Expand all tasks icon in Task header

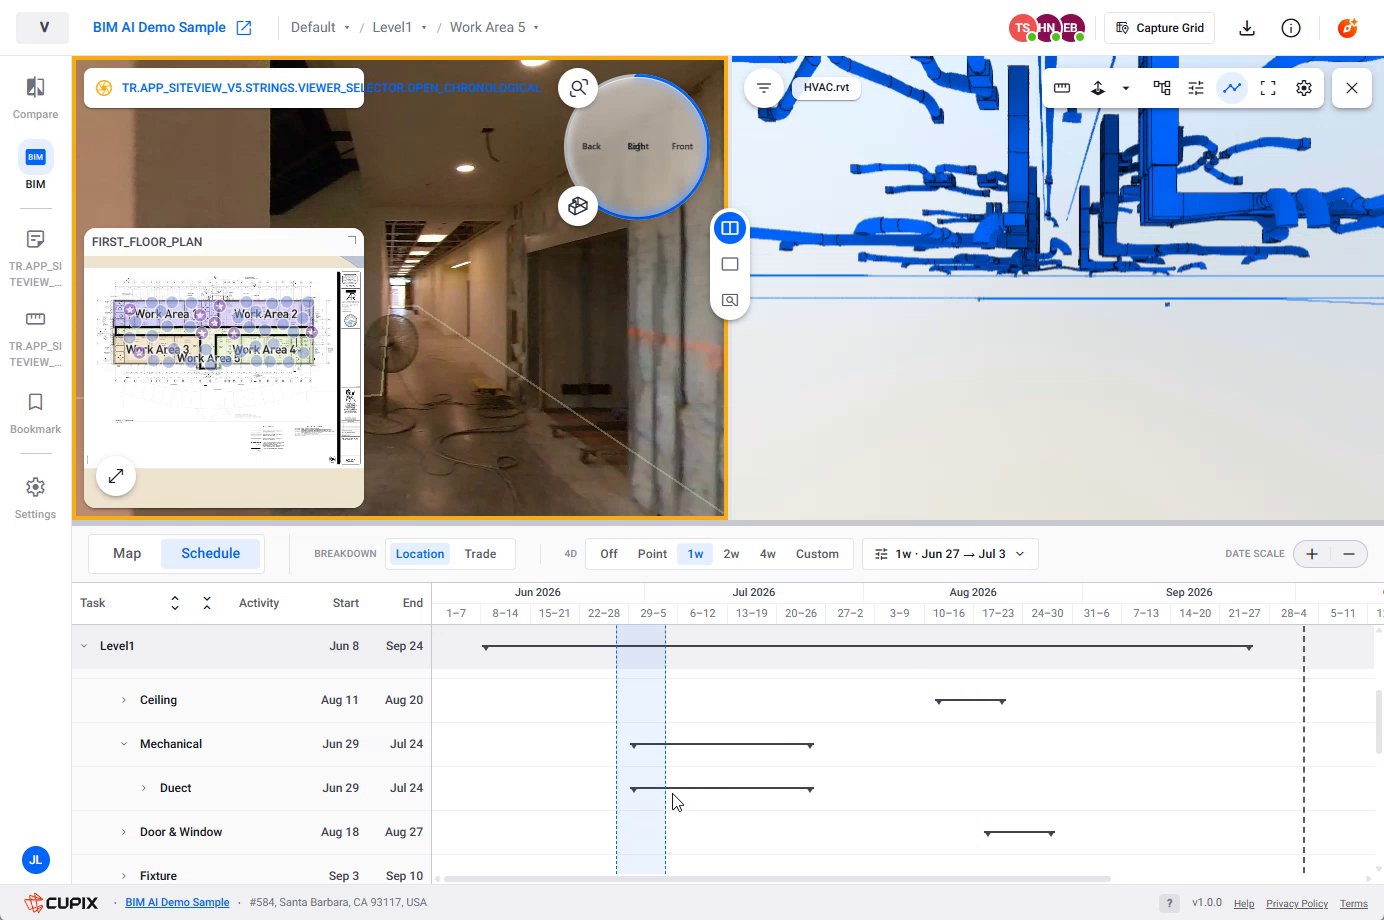click(x=175, y=603)
